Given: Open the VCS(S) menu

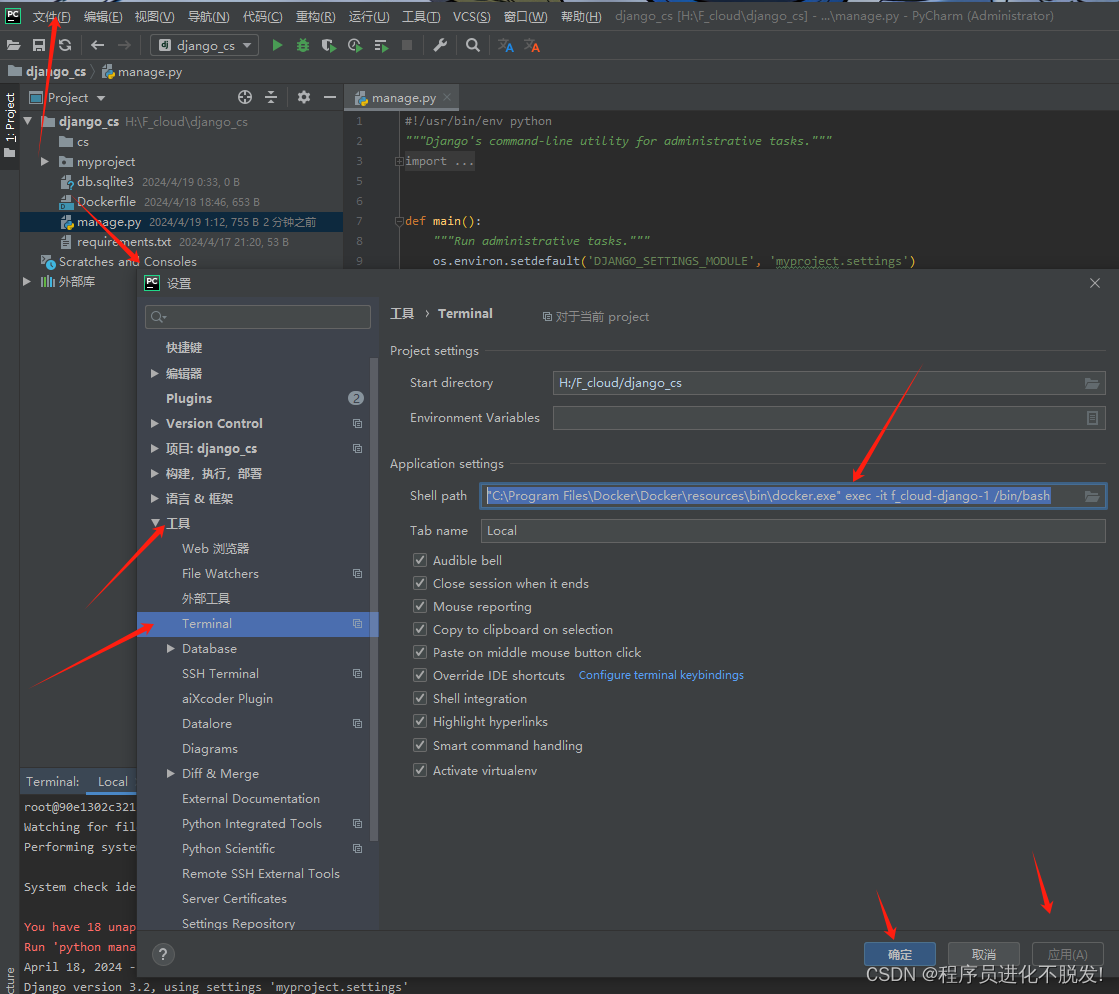Looking at the screenshot, I should (472, 16).
